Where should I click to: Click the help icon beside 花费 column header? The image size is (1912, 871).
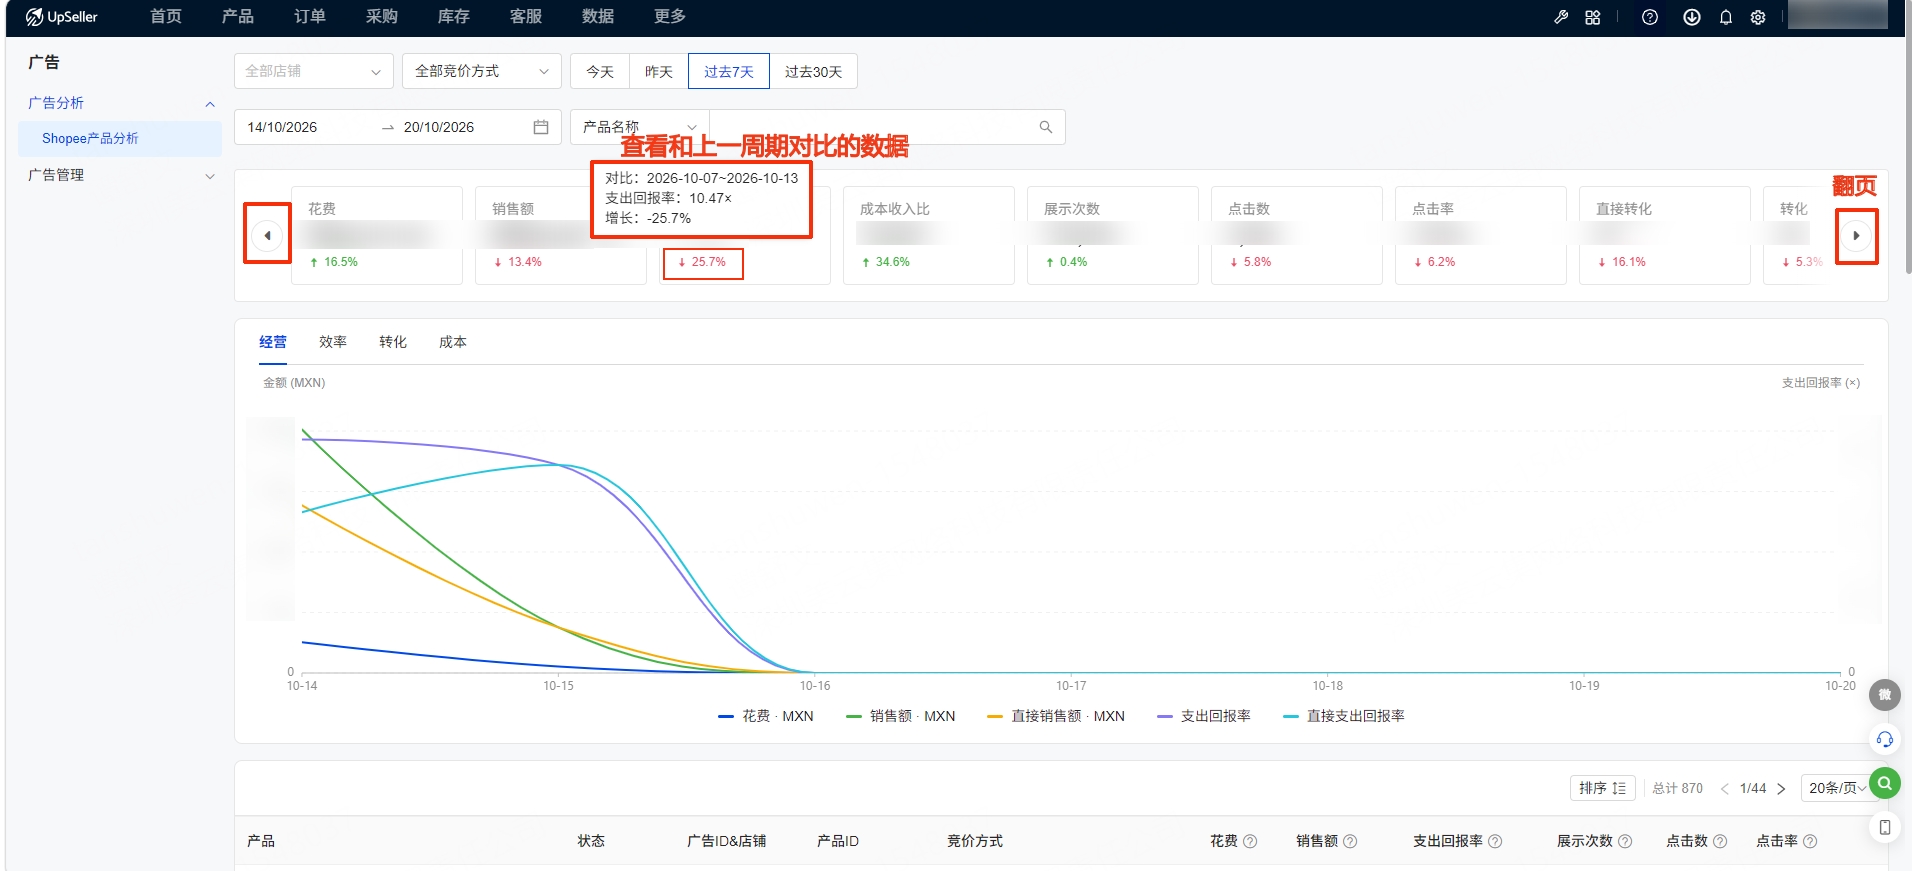pos(1250,842)
